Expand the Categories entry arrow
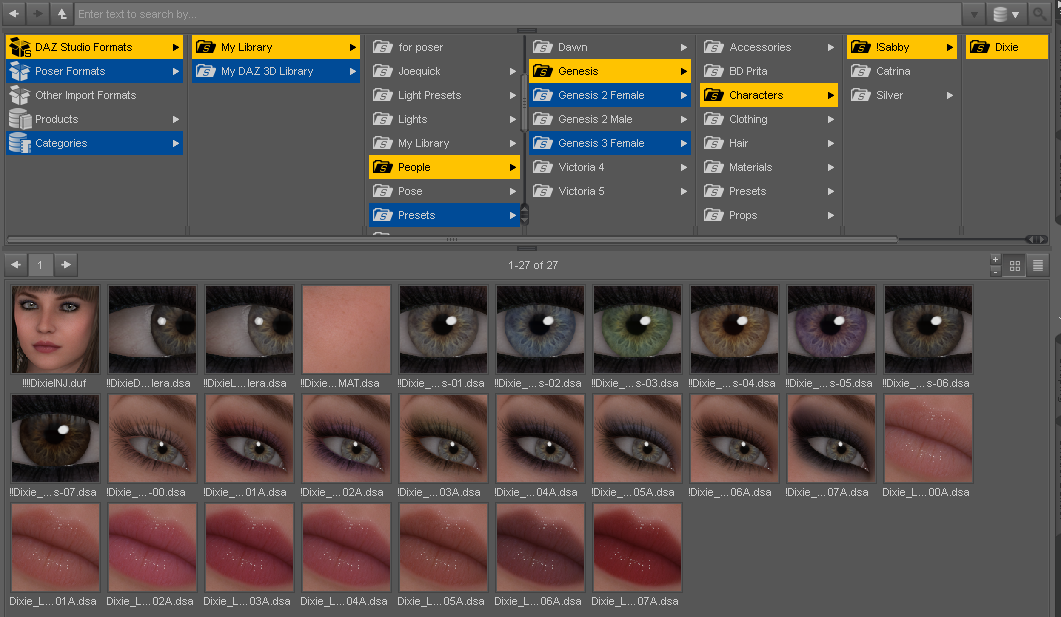This screenshot has height=617, width=1061. coord(176,143)
